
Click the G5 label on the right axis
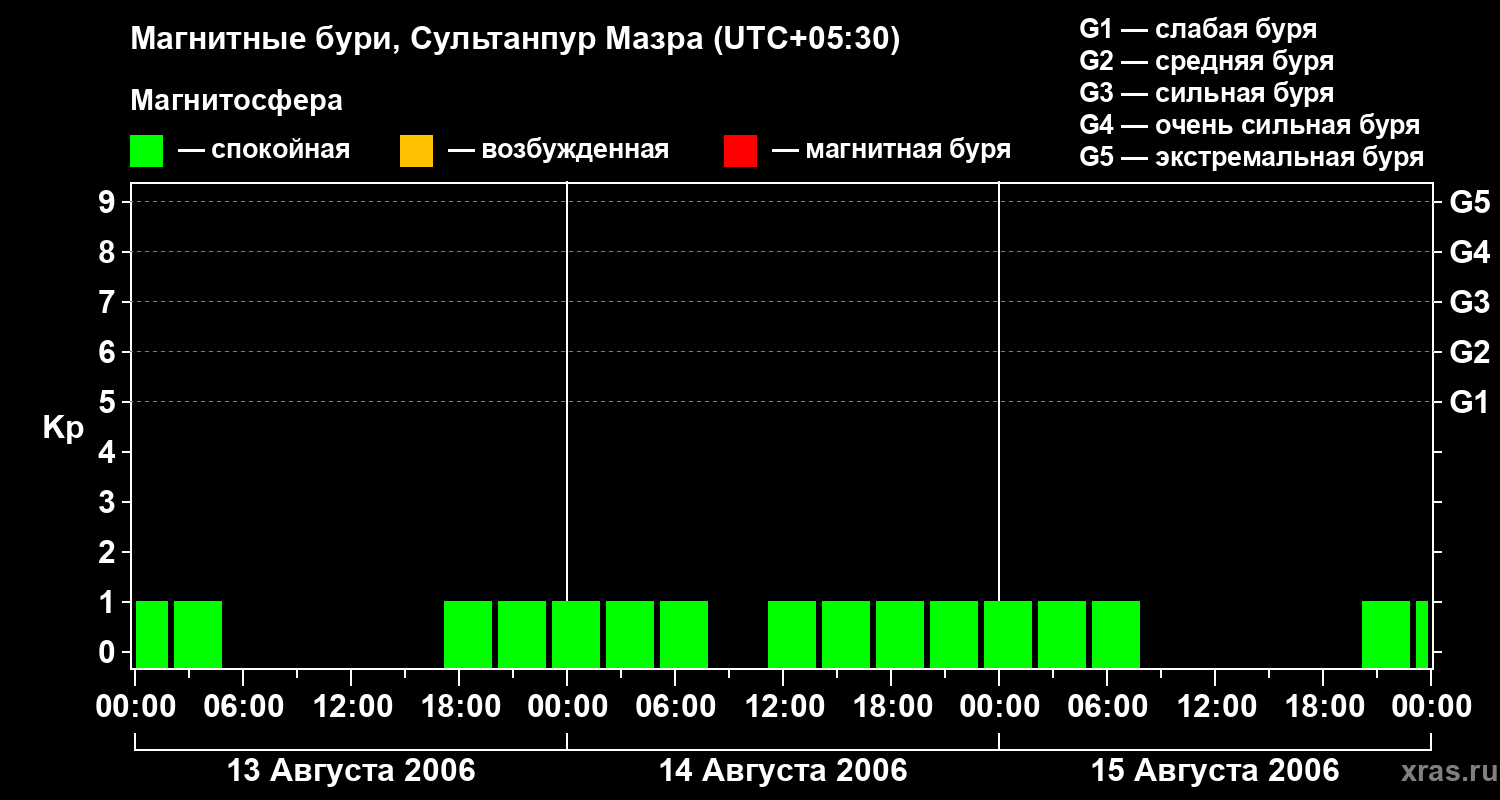pos(1469,203)
